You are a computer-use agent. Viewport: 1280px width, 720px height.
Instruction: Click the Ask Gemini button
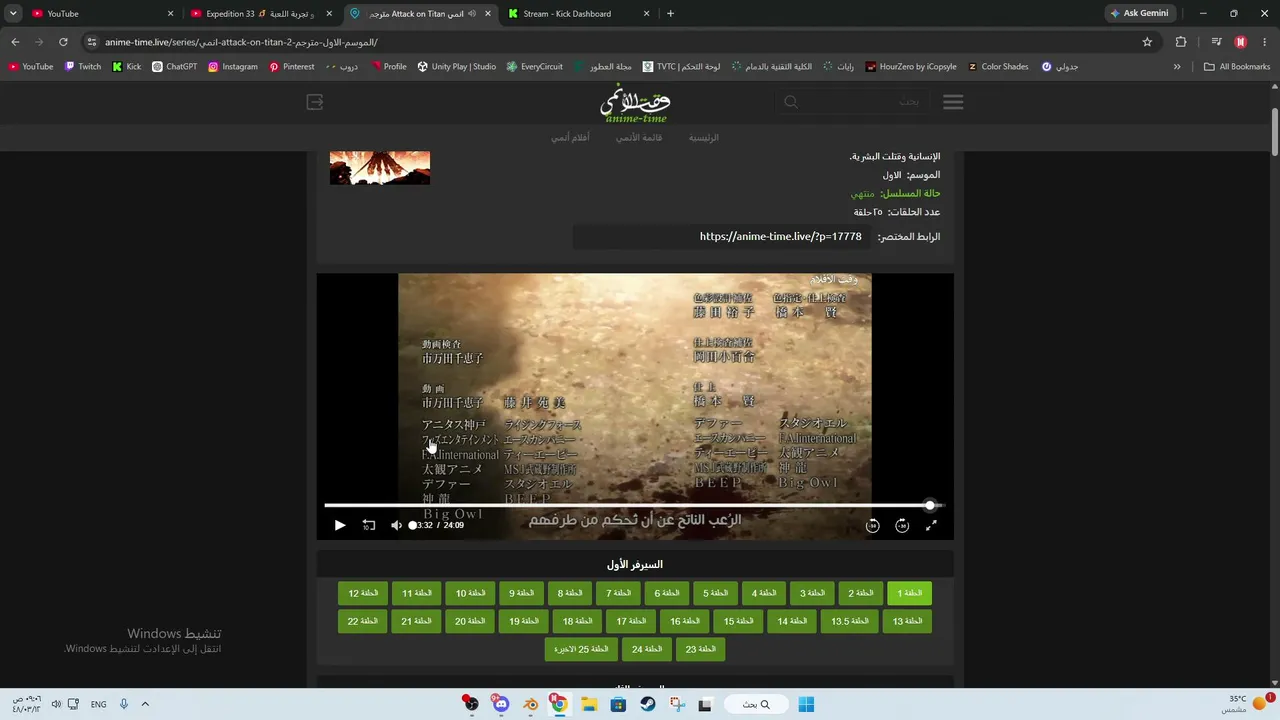1139,14
